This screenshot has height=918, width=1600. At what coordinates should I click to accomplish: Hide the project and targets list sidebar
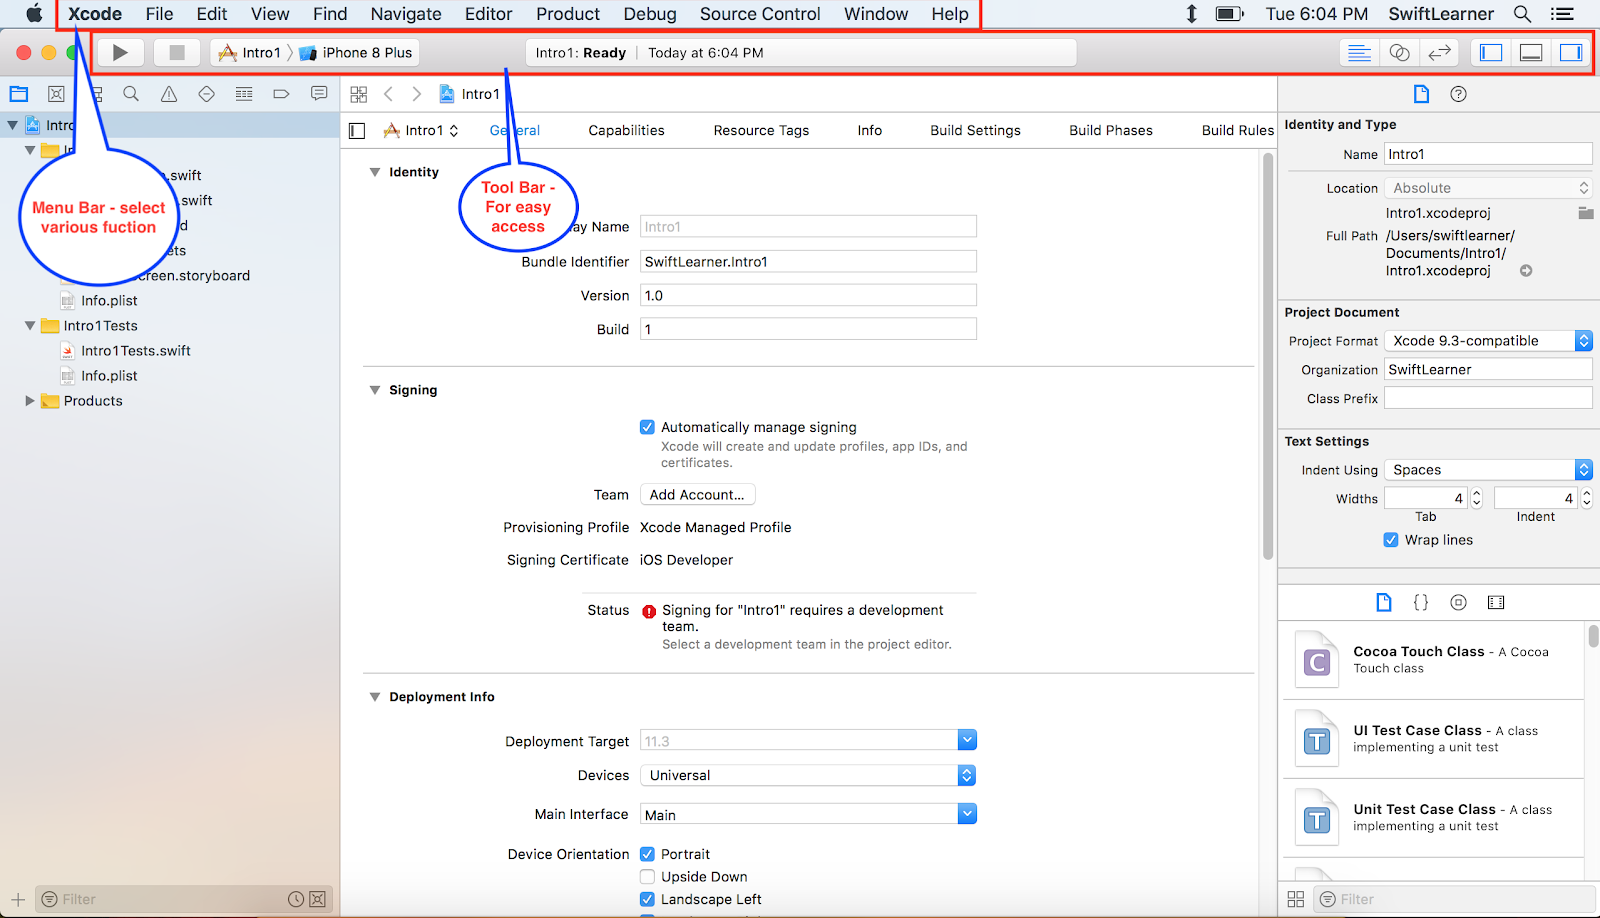click(357, 131)
